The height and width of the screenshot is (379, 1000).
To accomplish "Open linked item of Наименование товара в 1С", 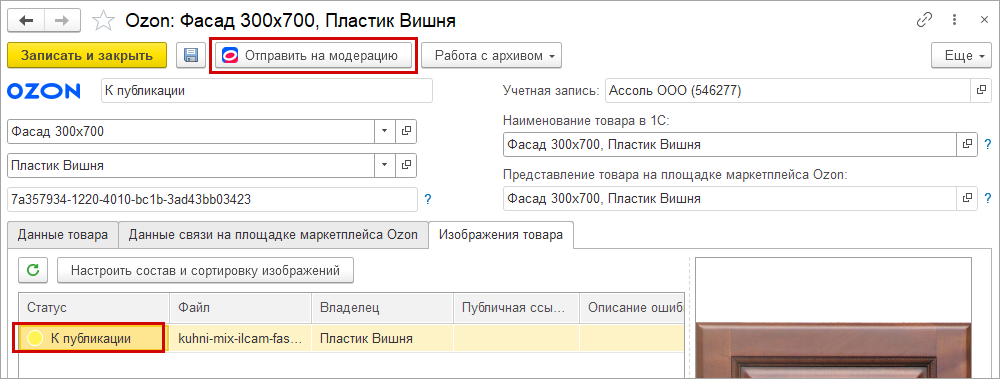I will pyautogui.click(x=967, y=144).
